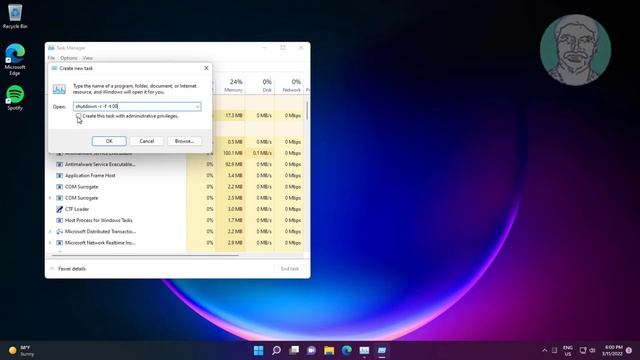Show hidden icons via the tray chevron
Image resolution: width=640 pixels, height=360 pixels.
point(544,350)
